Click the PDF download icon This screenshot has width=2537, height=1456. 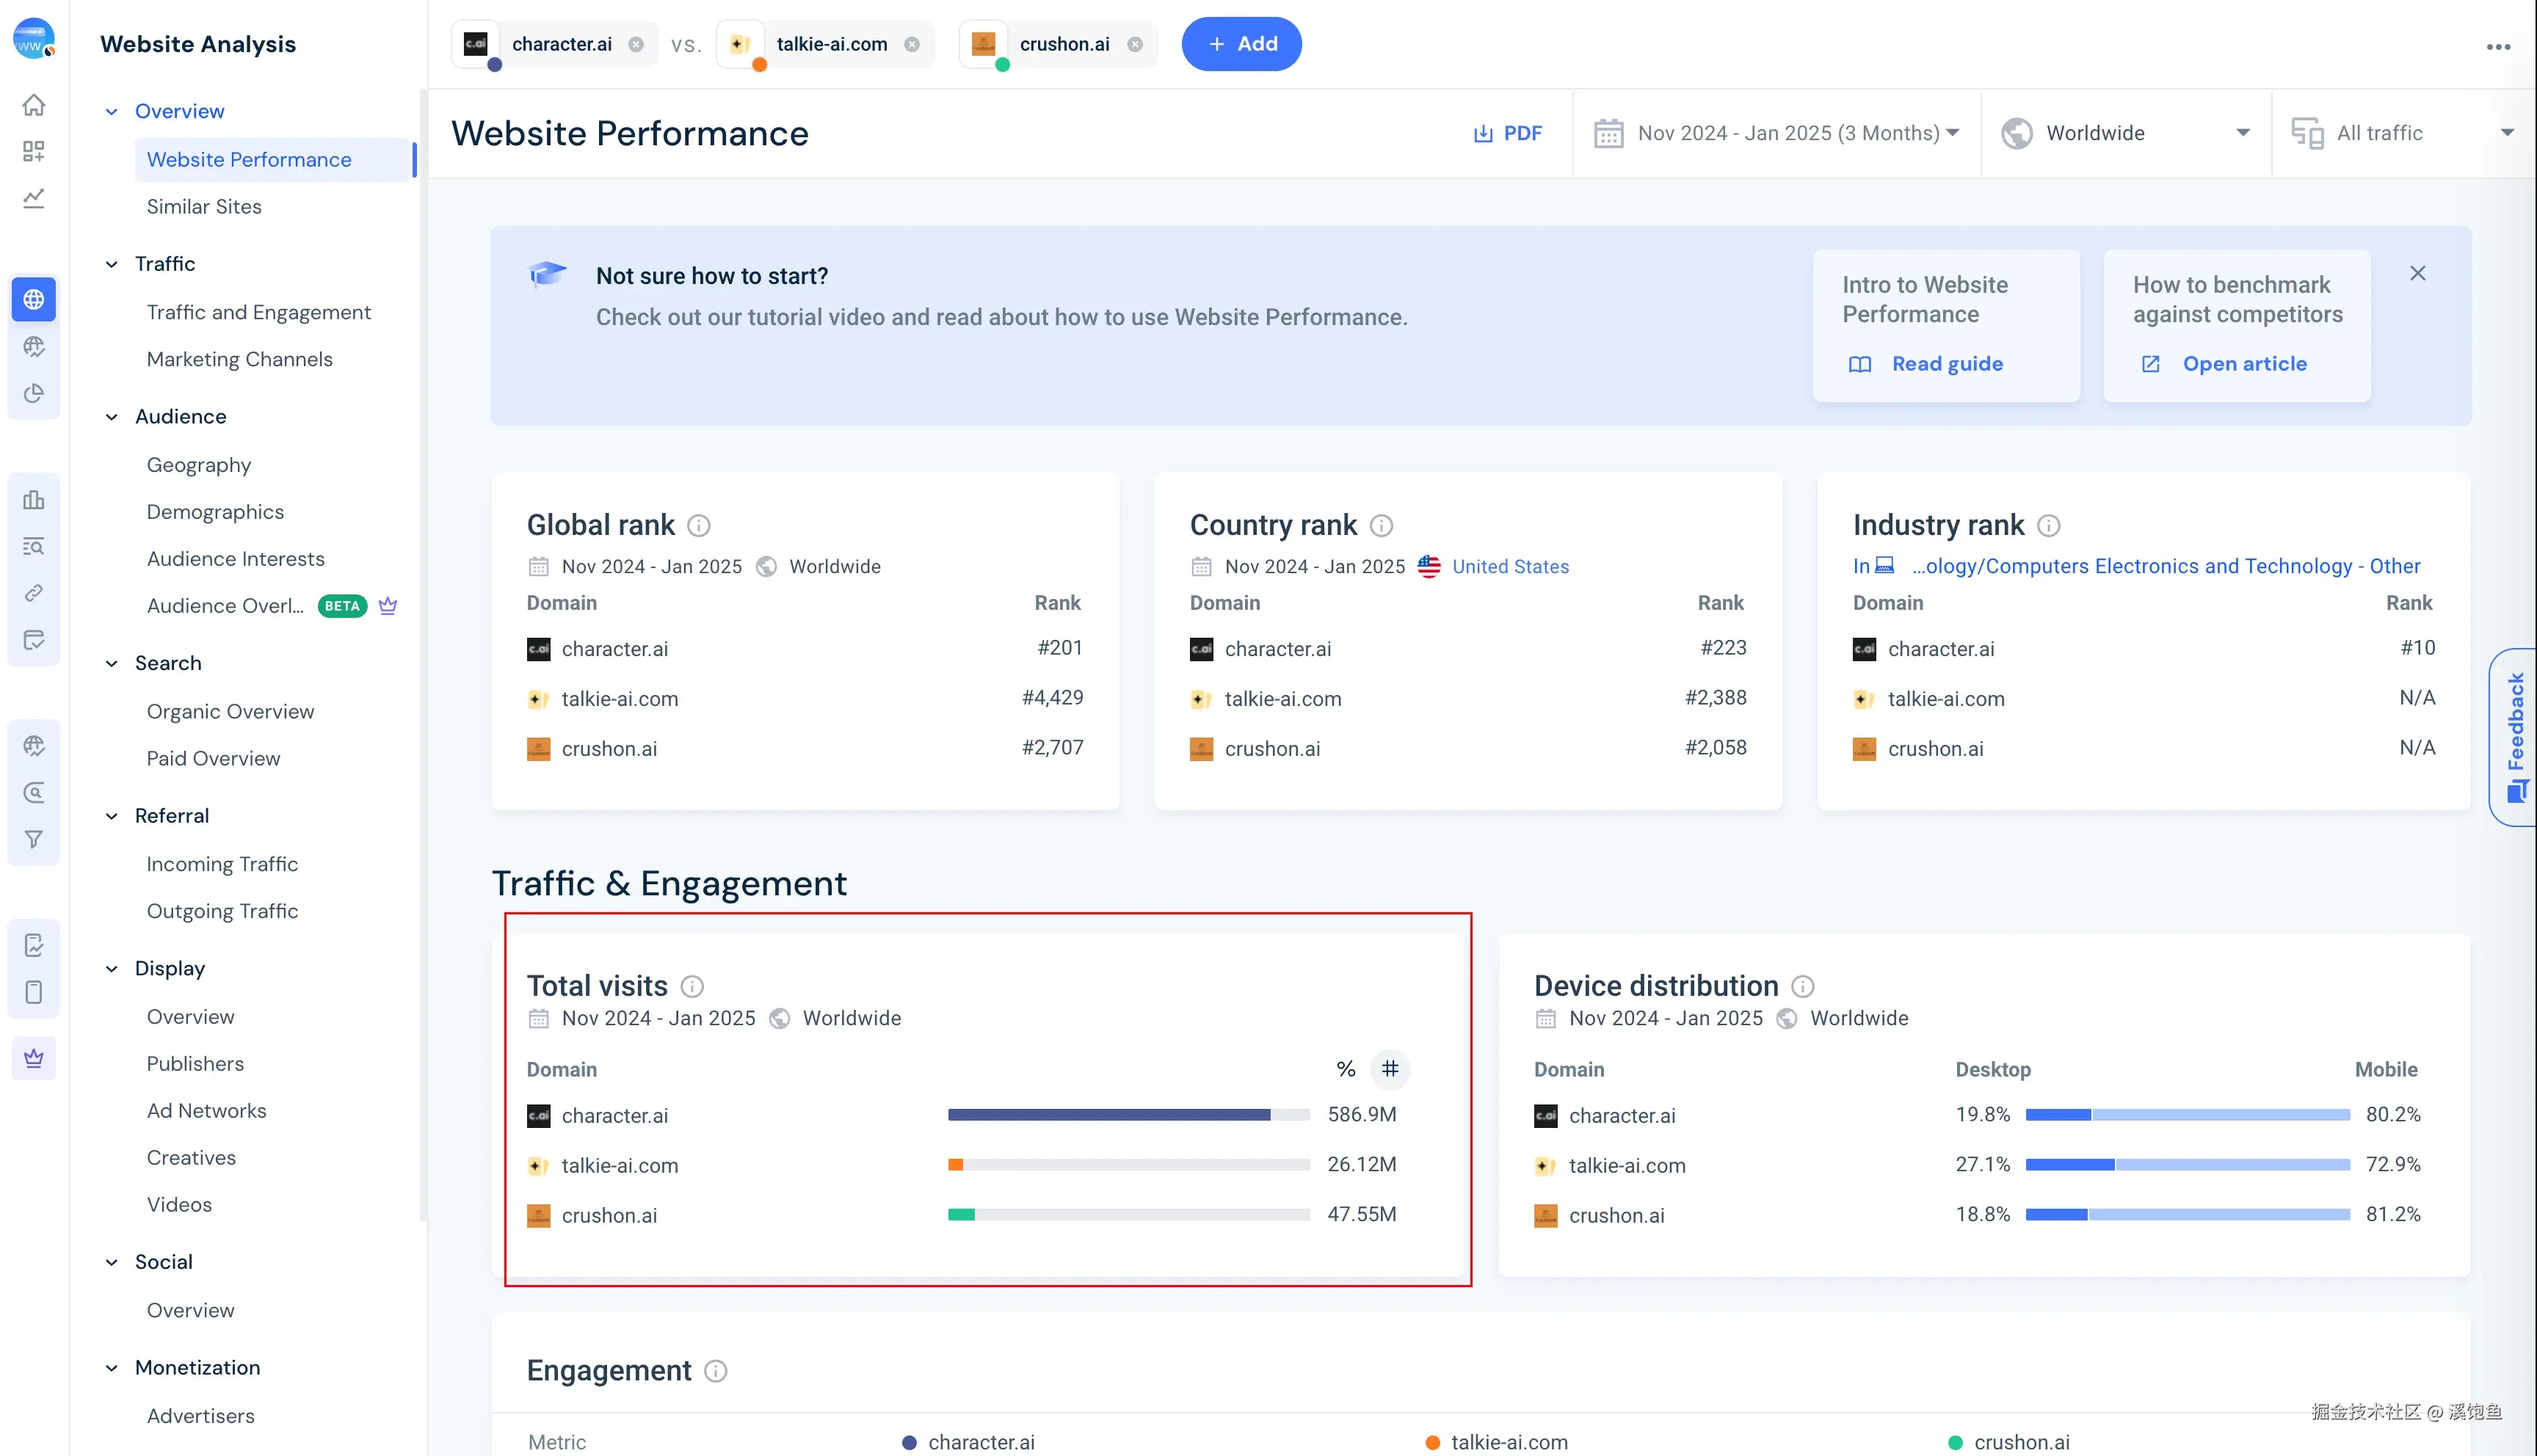click(1483, 133)
